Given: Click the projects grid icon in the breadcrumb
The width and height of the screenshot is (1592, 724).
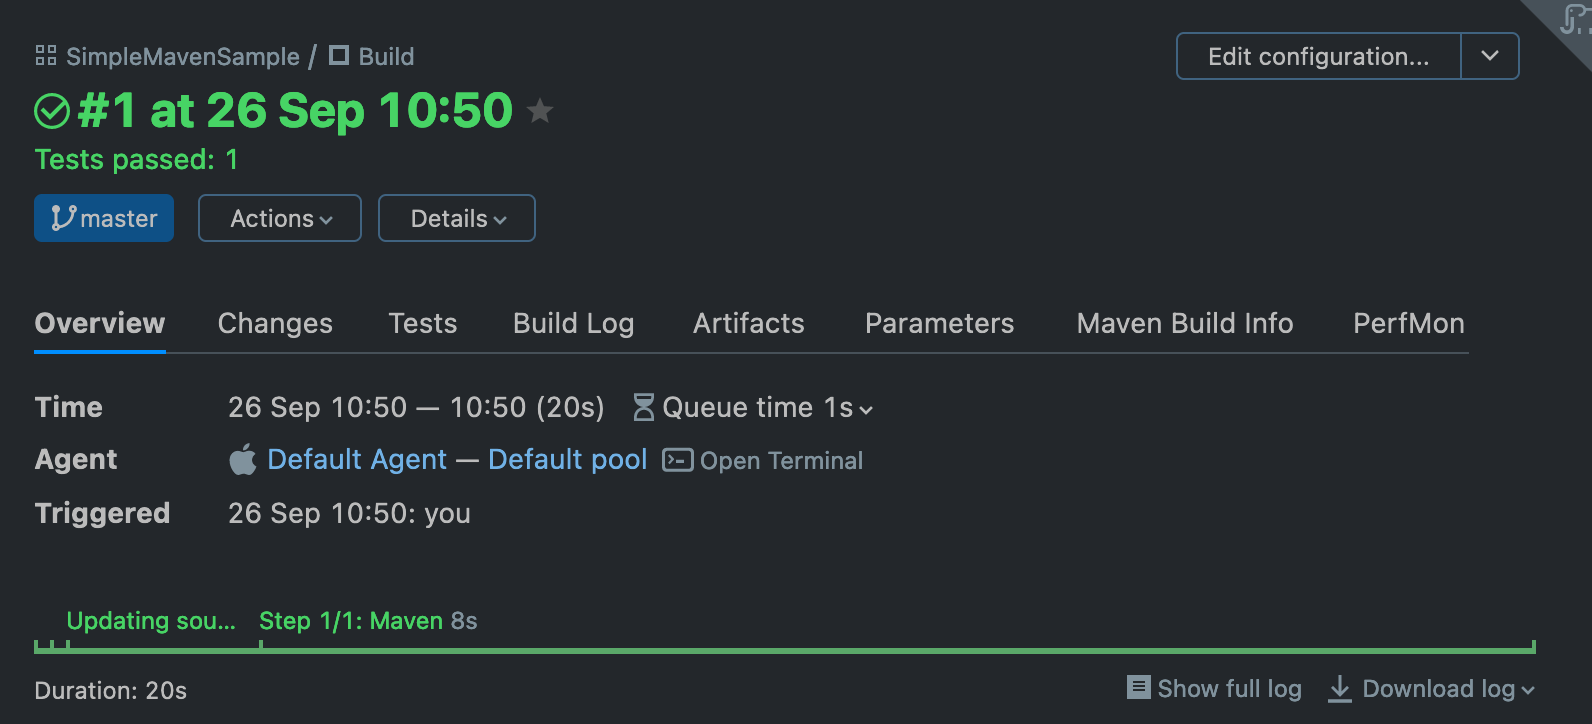Looking at the screenshot, I should pos(44,56).
